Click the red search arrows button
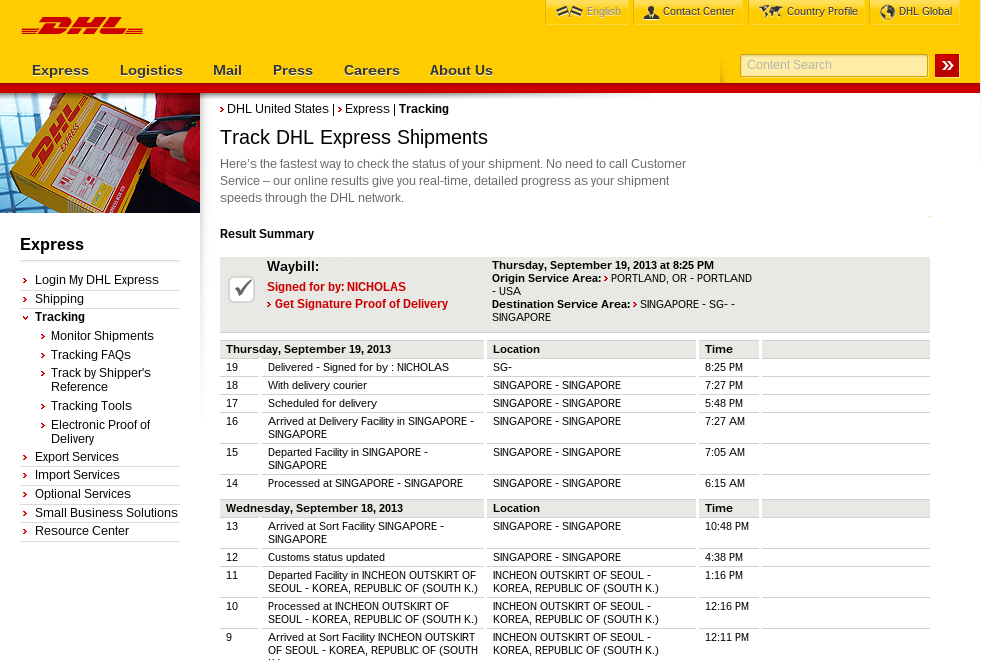981x660 pixels. [946, 65]
